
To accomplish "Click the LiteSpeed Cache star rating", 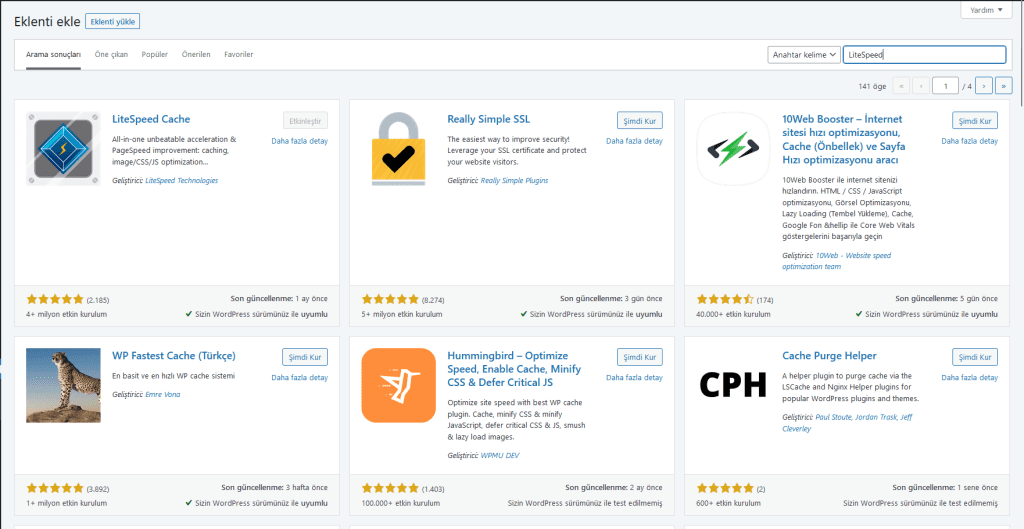I will point(55,300).
